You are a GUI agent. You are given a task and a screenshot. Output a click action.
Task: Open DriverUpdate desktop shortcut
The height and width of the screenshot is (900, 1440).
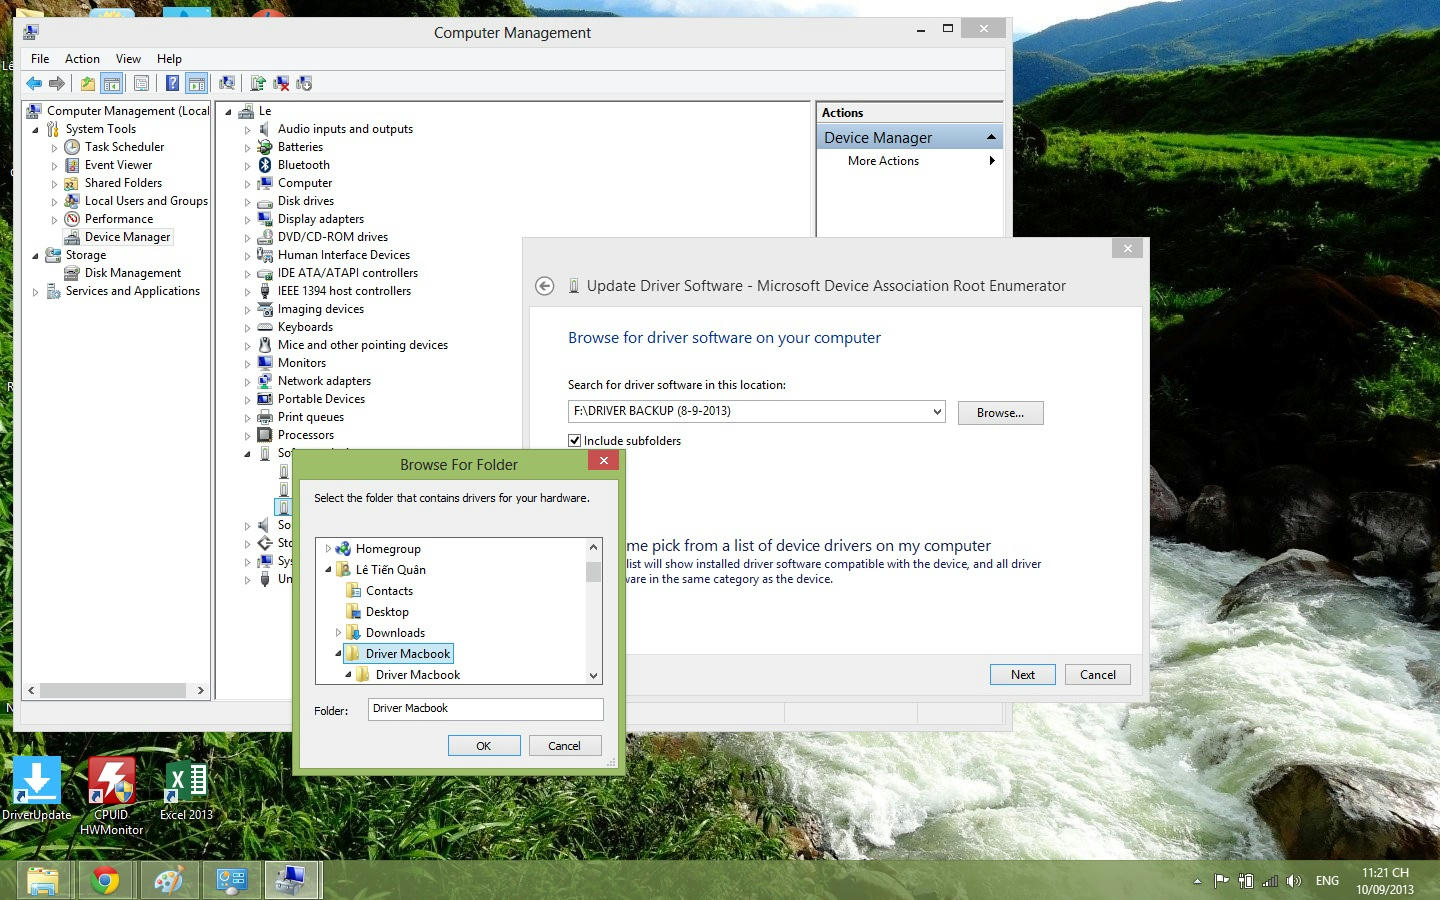(x=36, y=790)
